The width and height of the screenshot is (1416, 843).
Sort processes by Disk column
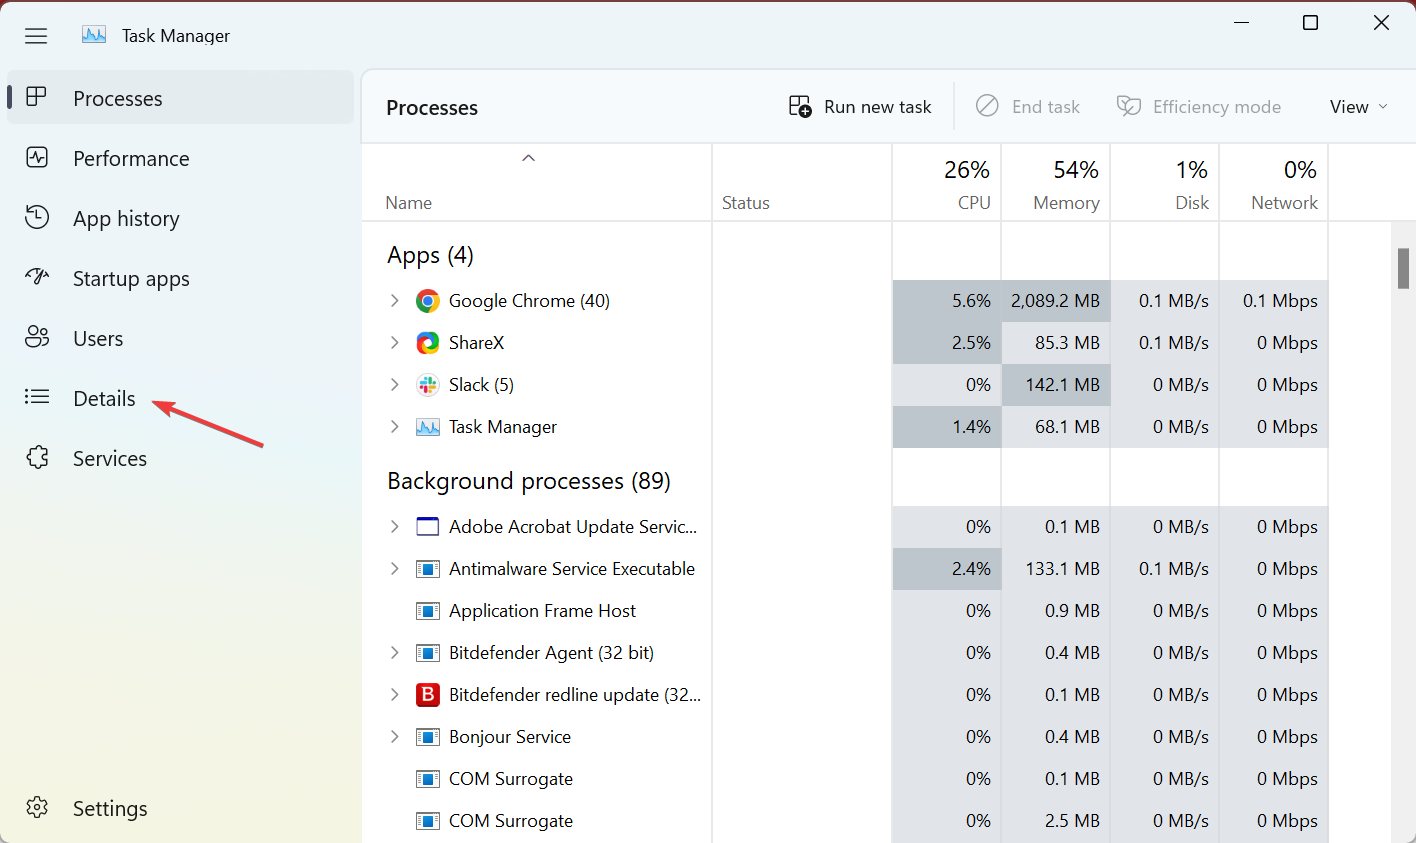[x=1164, y=182]
